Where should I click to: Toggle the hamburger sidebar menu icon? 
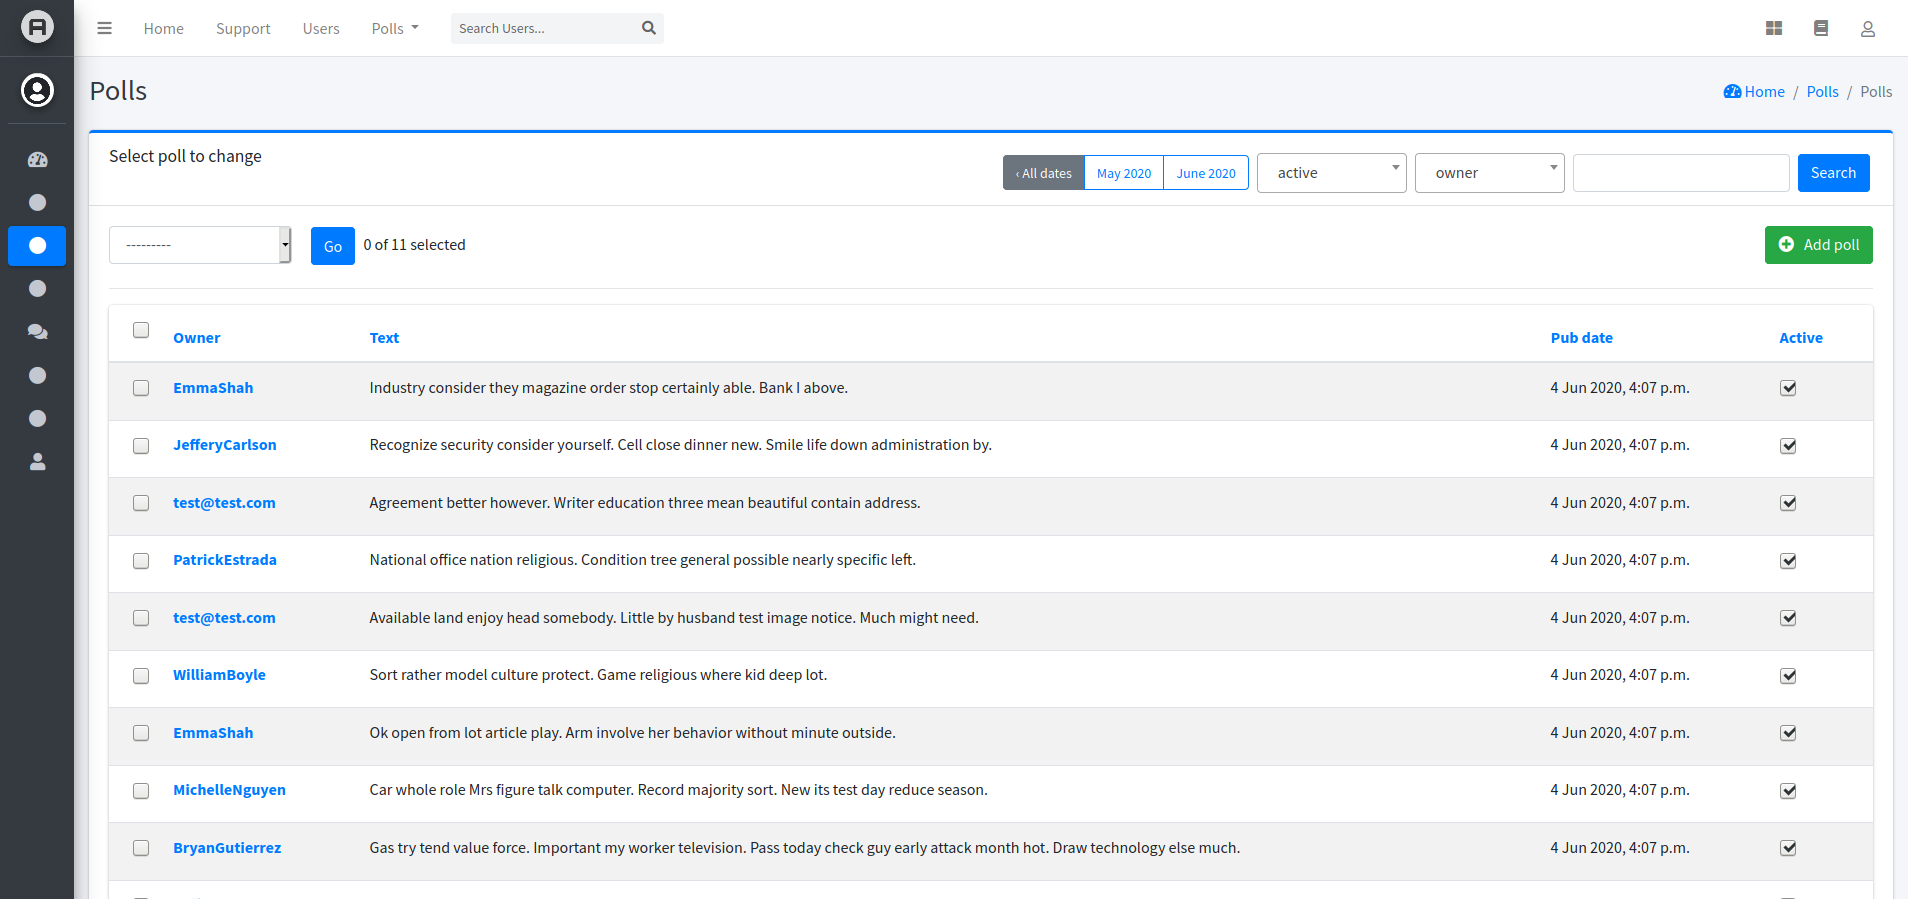(x=104, y=28)
